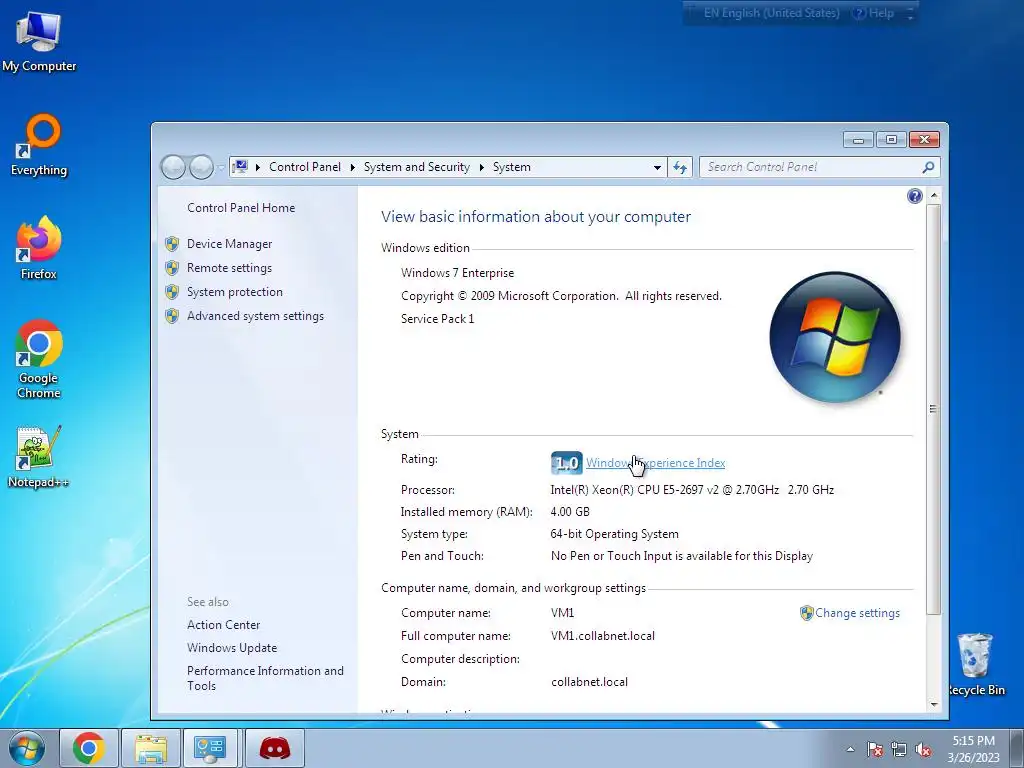This screenshot has width=1024, height=768.
Task: Open Device Manager link
Action: (x=229, y=244)
